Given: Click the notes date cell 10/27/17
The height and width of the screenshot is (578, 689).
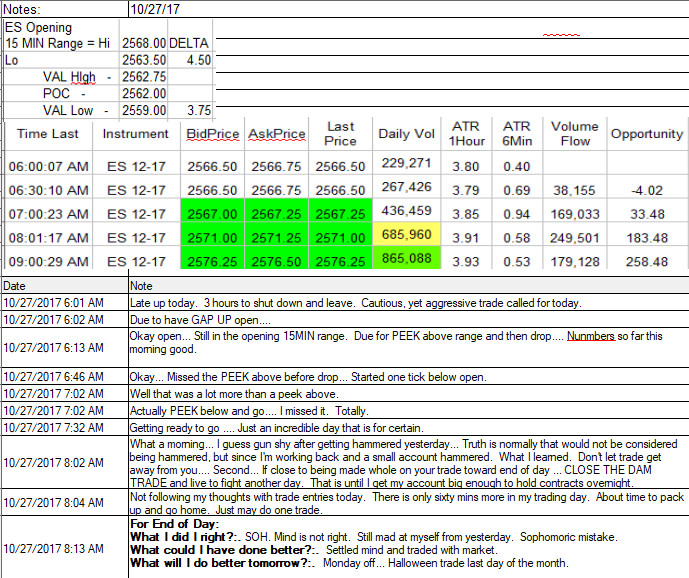Looking at the screenshot, I should click(155, 9).
